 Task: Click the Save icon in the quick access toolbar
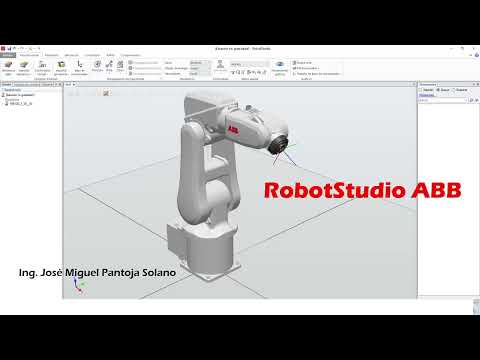(9, 49)
